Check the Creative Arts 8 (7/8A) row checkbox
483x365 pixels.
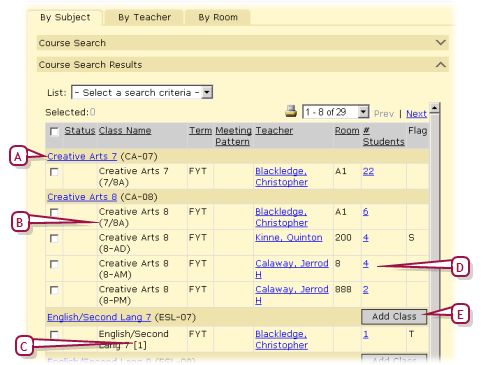pyautogui.click(x=54, y=212)
